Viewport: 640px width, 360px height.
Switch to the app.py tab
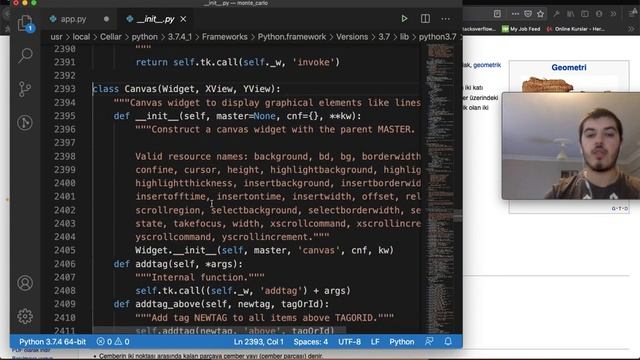click(x=73, y=19)
